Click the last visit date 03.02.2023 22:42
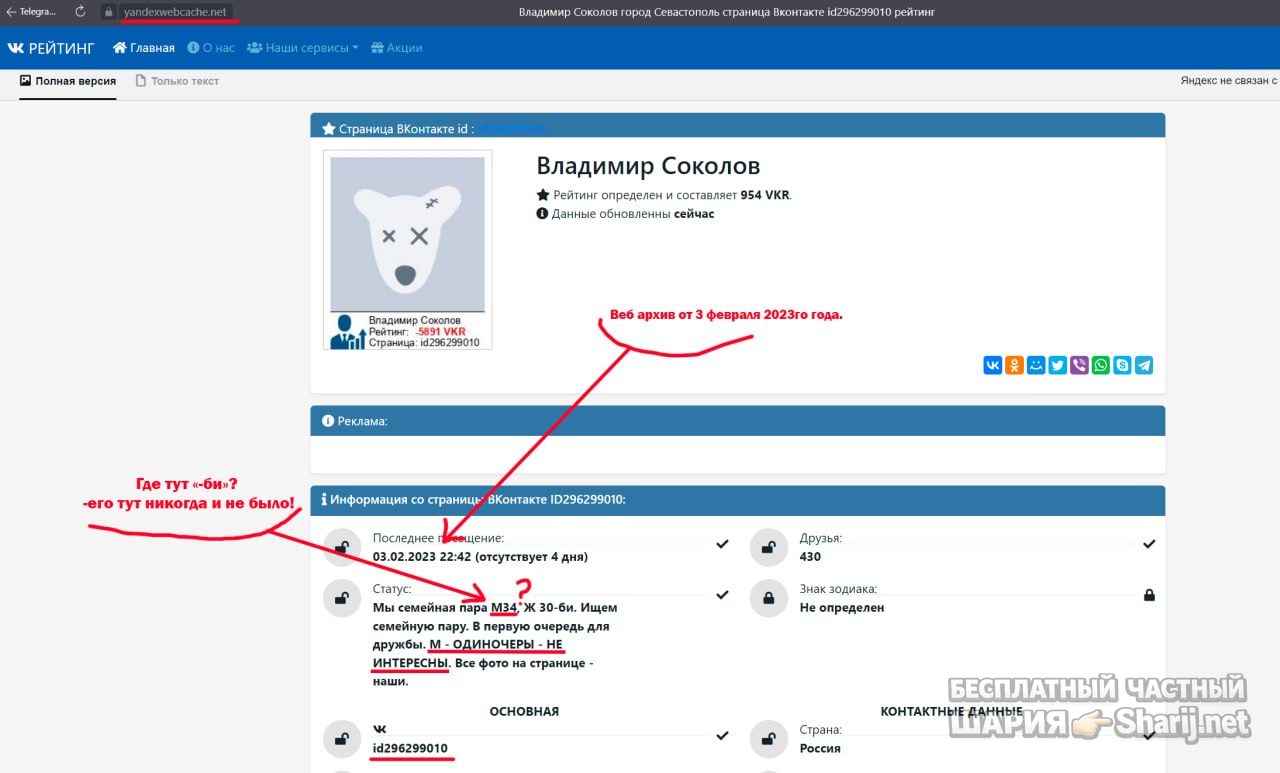Image resolution: width=1280 pixels, height=773 pixels. (424, 557)
